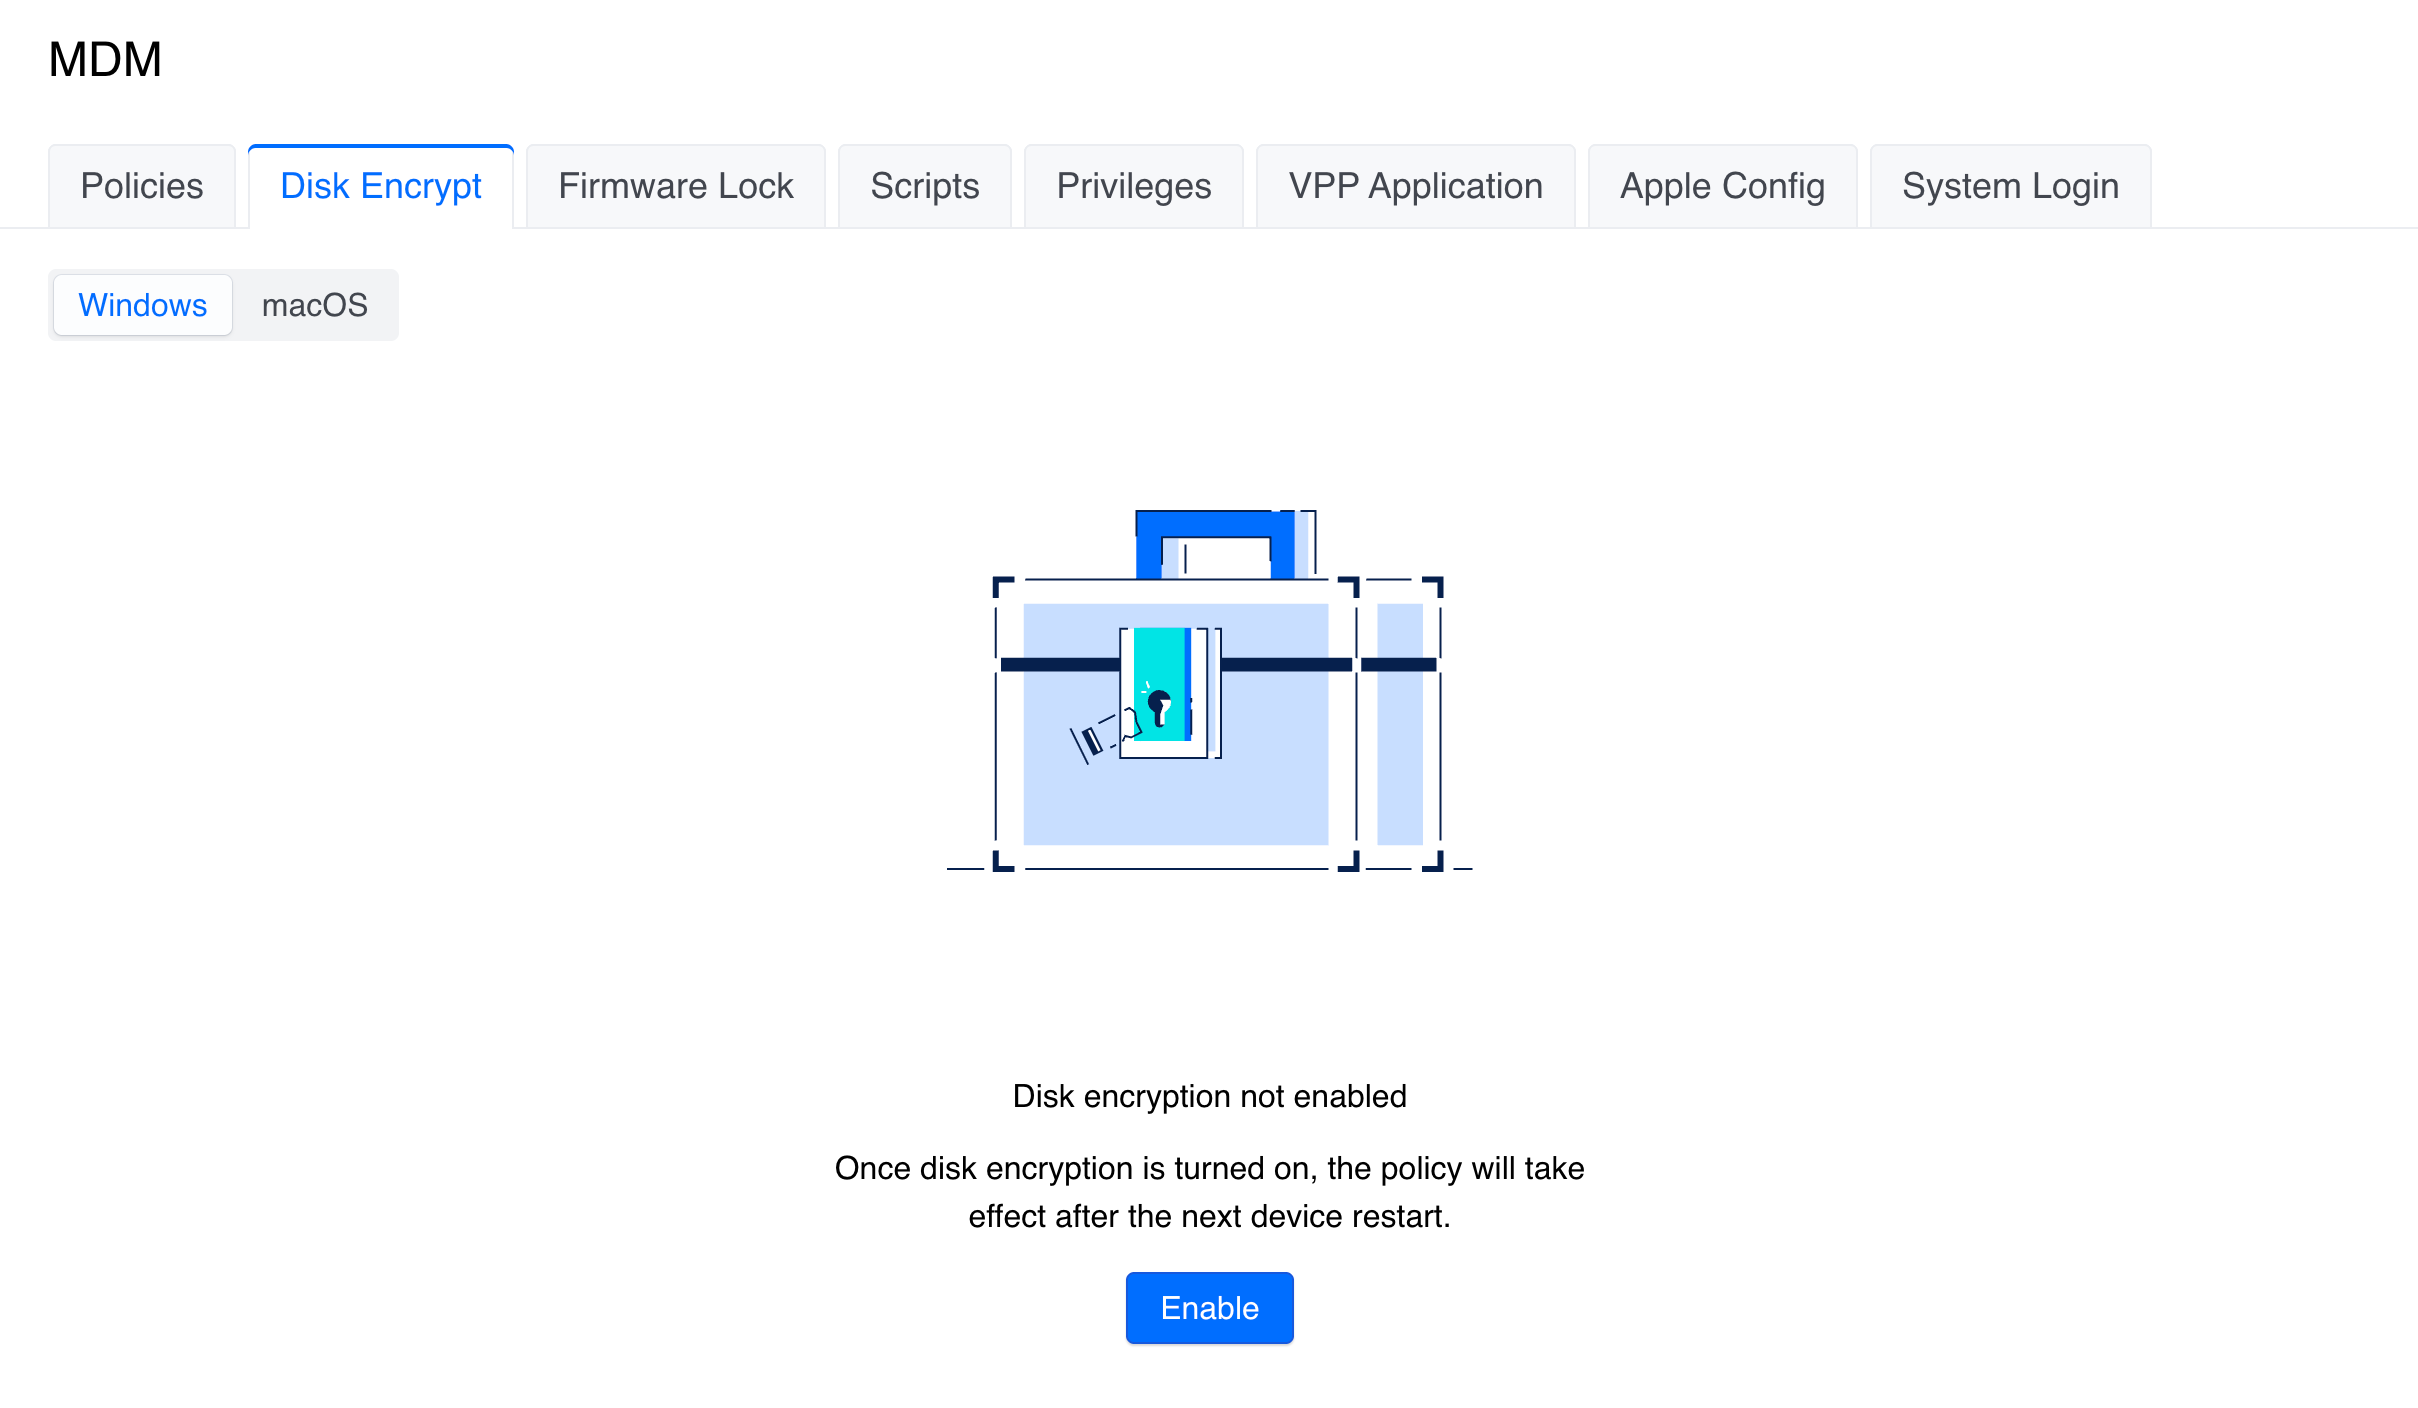
Task: Select the Windows platform toggle
Action: pos(142,305)
